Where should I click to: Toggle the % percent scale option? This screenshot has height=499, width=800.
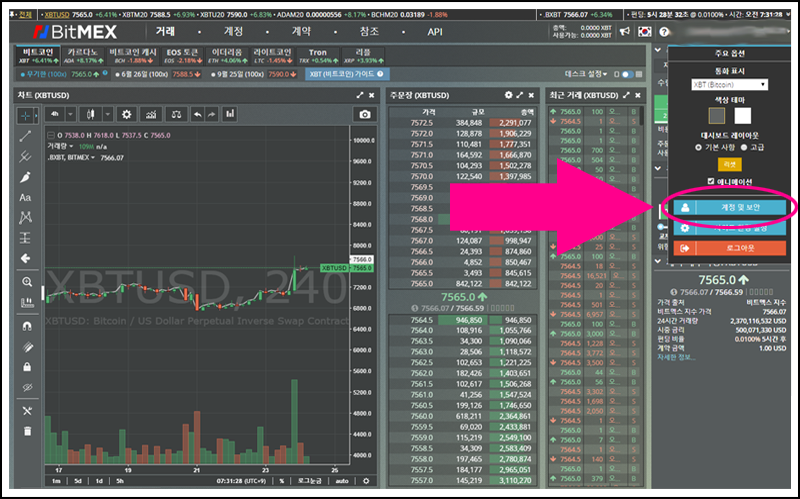coord(282,481)
